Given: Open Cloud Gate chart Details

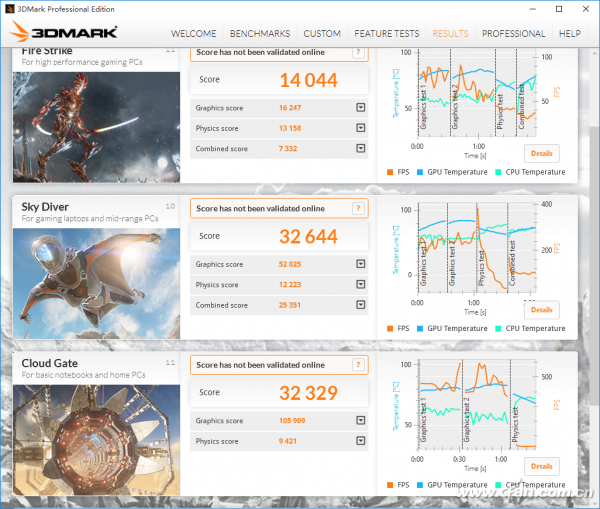Looking at the screenshot, I should (x=541, y=466).
